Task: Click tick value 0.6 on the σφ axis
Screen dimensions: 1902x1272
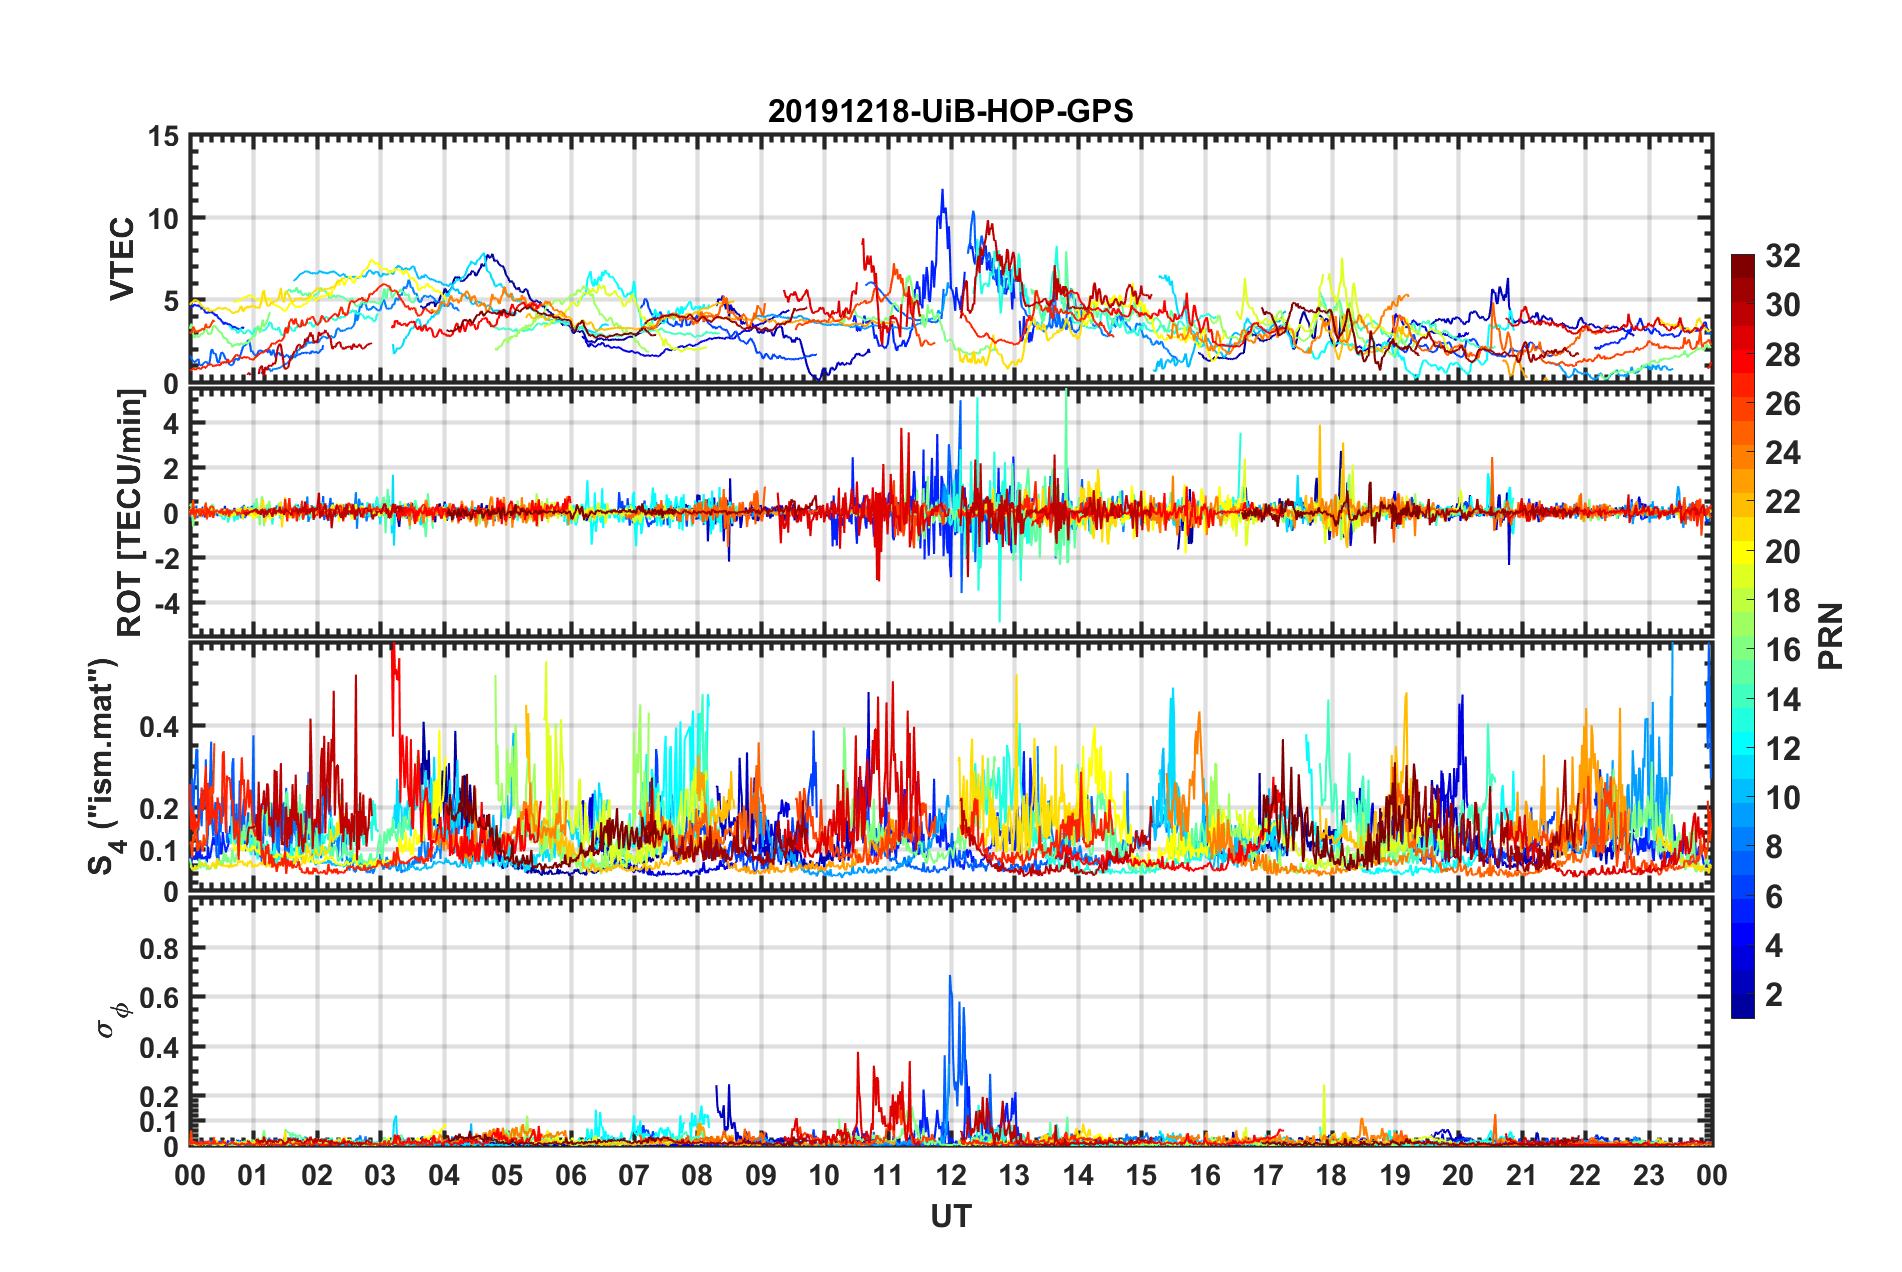Action: [x=160, y=998]
